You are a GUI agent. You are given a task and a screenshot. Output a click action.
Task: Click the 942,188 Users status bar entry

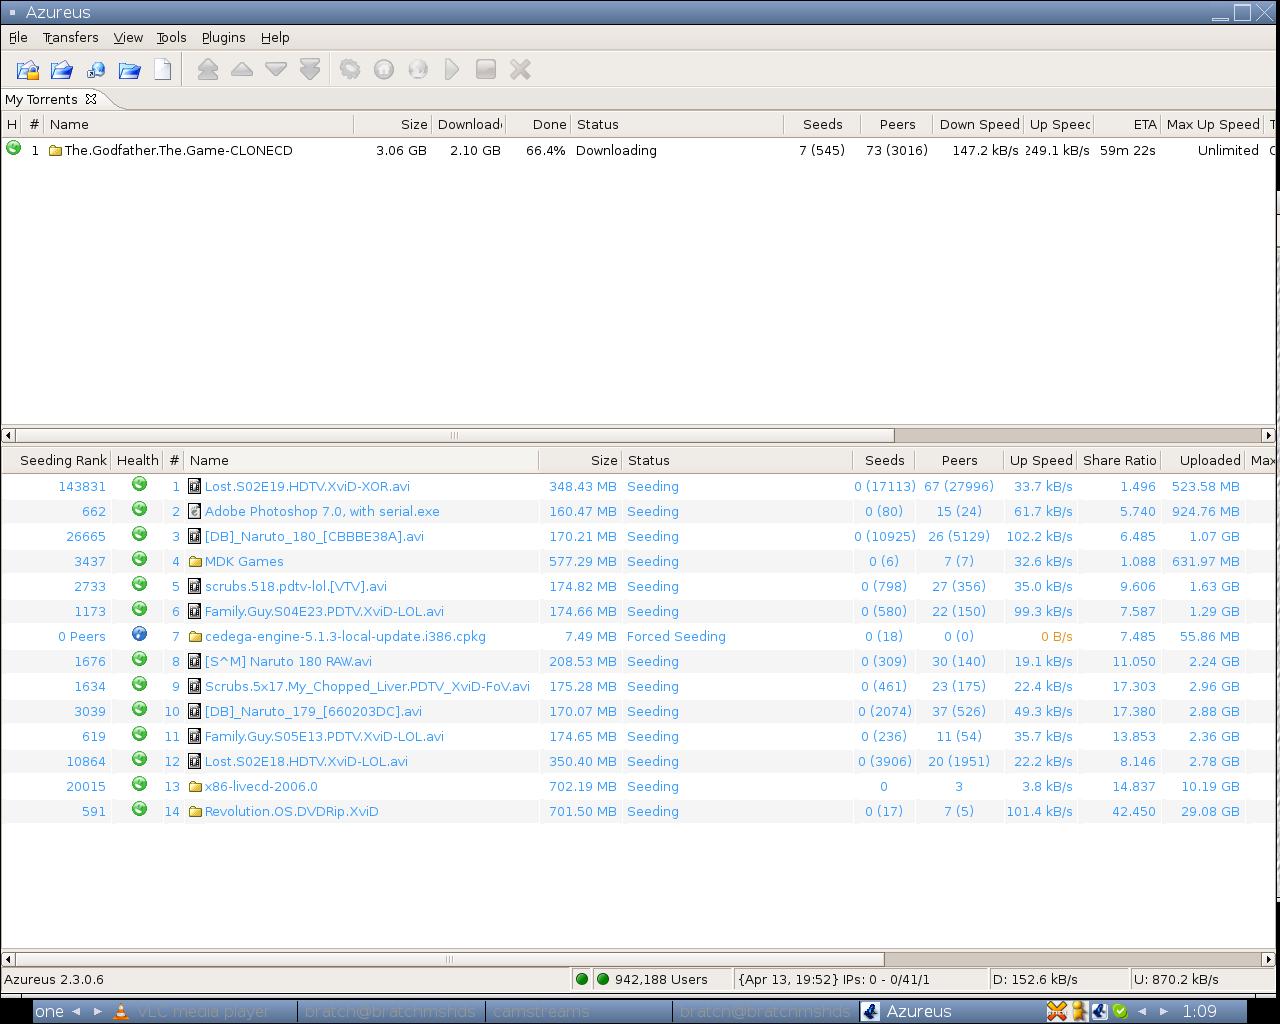point(661,979)
